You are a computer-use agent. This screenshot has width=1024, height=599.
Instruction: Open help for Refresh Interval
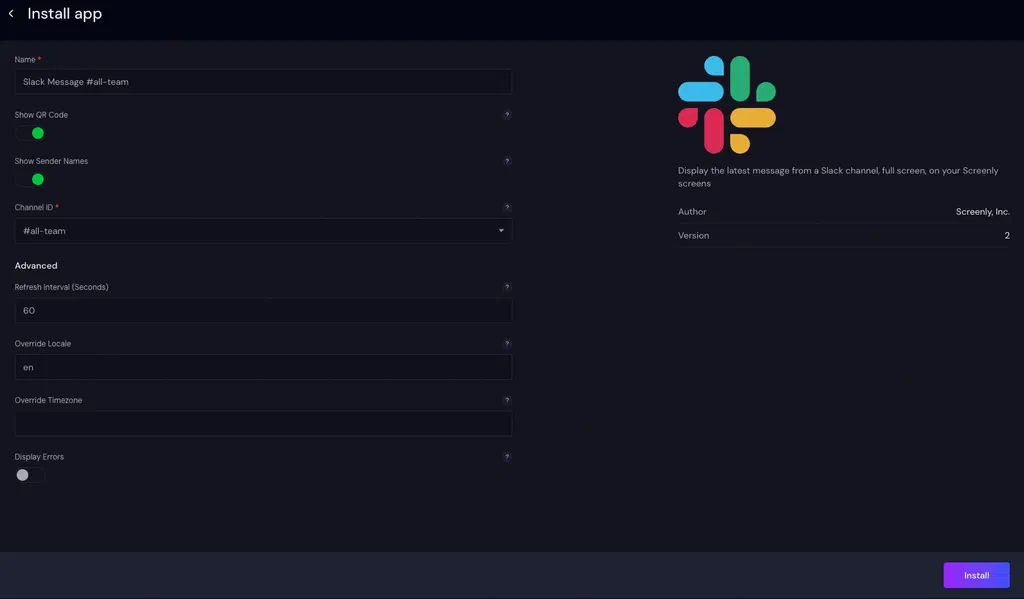(x=507, y=287)
